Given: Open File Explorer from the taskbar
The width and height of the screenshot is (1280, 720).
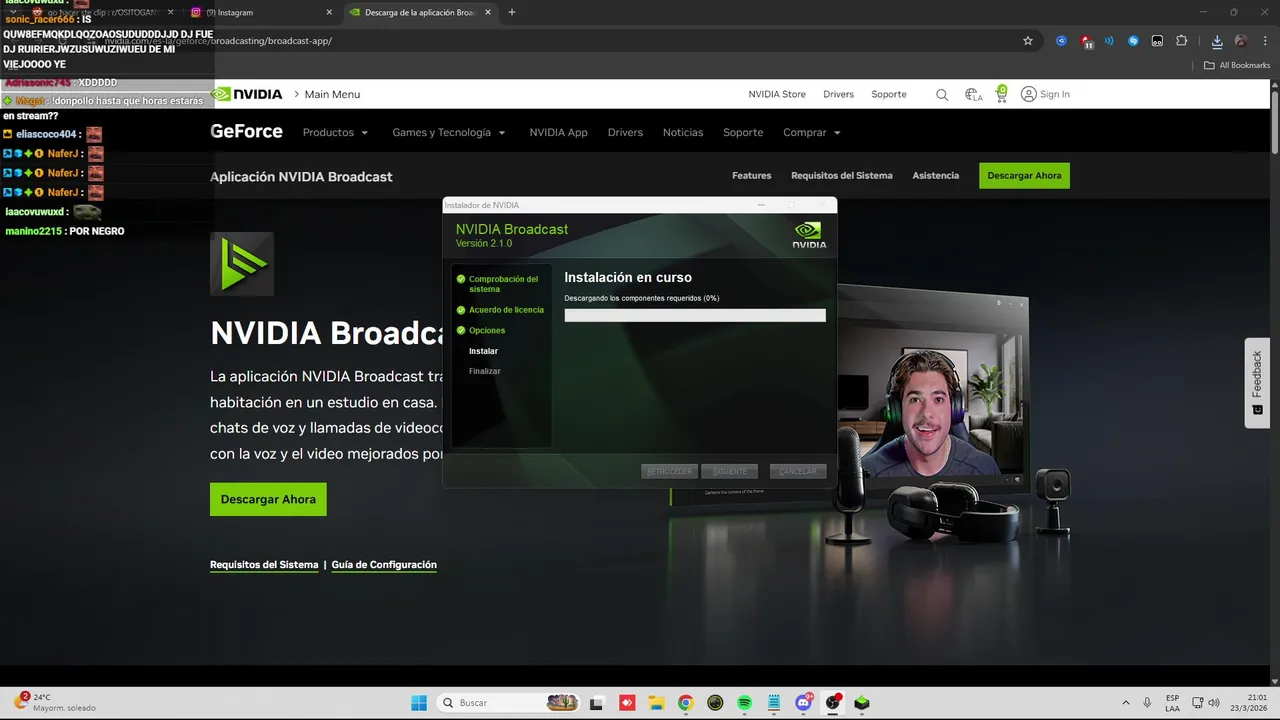Looking at the screenshot, I should [x=656, y=703].
